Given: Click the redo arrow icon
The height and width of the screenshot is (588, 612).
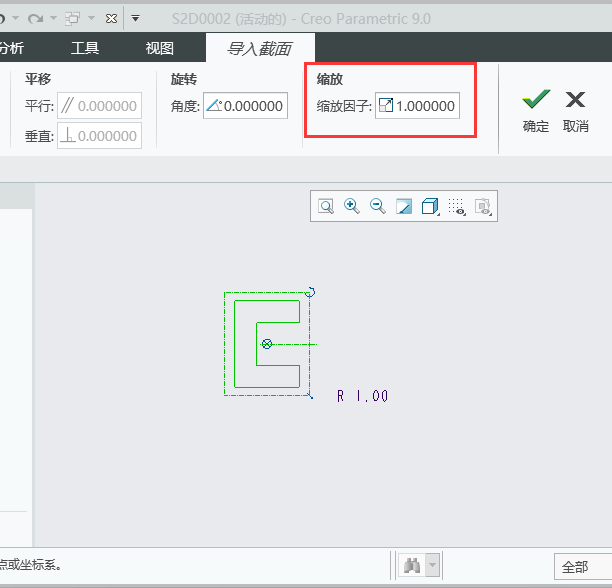Looking at the screenshot, I should [x=35, y=18].
